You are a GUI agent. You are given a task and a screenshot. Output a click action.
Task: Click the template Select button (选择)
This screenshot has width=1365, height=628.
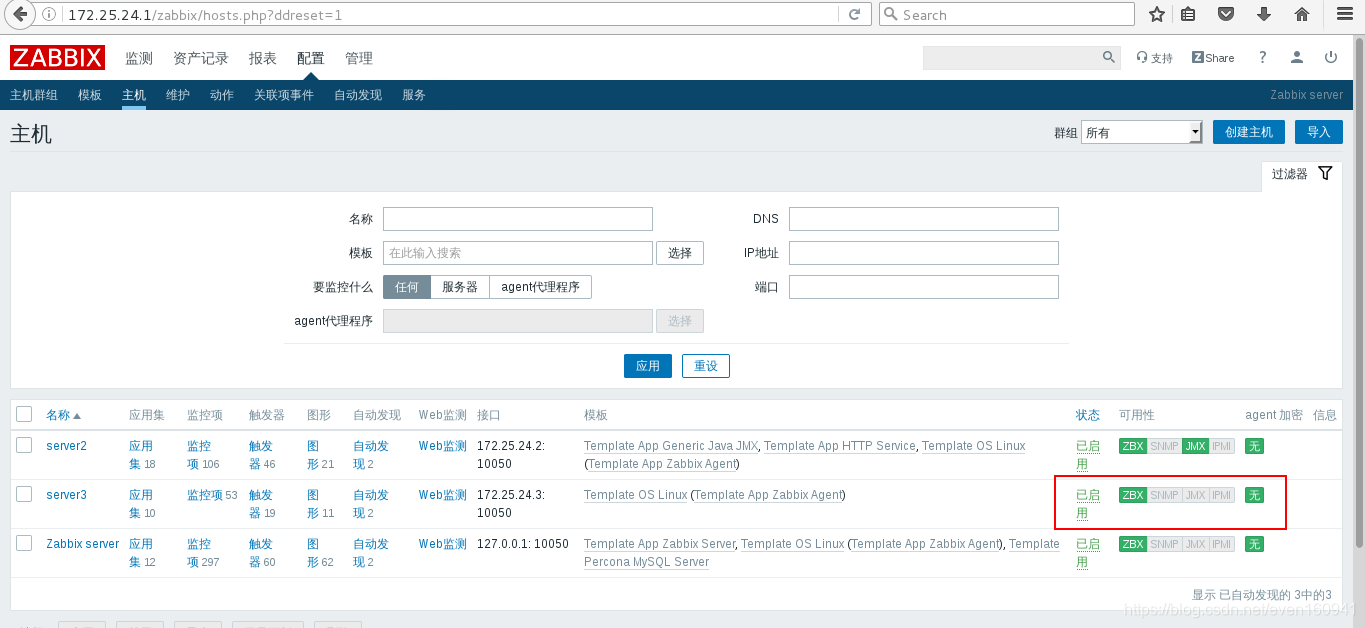[x=680, y=253]
